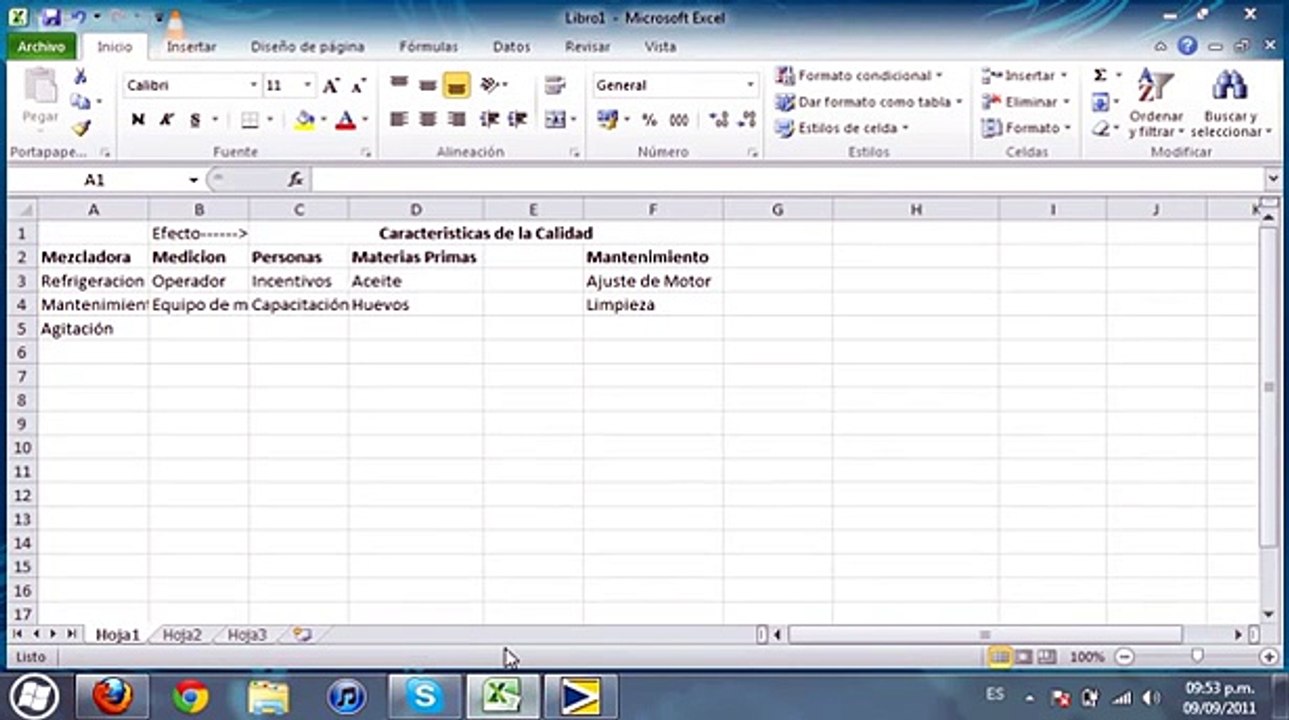Image resolution: width=1289 pixels, height=720 pixels.
Task: Decrease indent in the Alineación group
Action: pyautogui.click(x=489, y=119)
